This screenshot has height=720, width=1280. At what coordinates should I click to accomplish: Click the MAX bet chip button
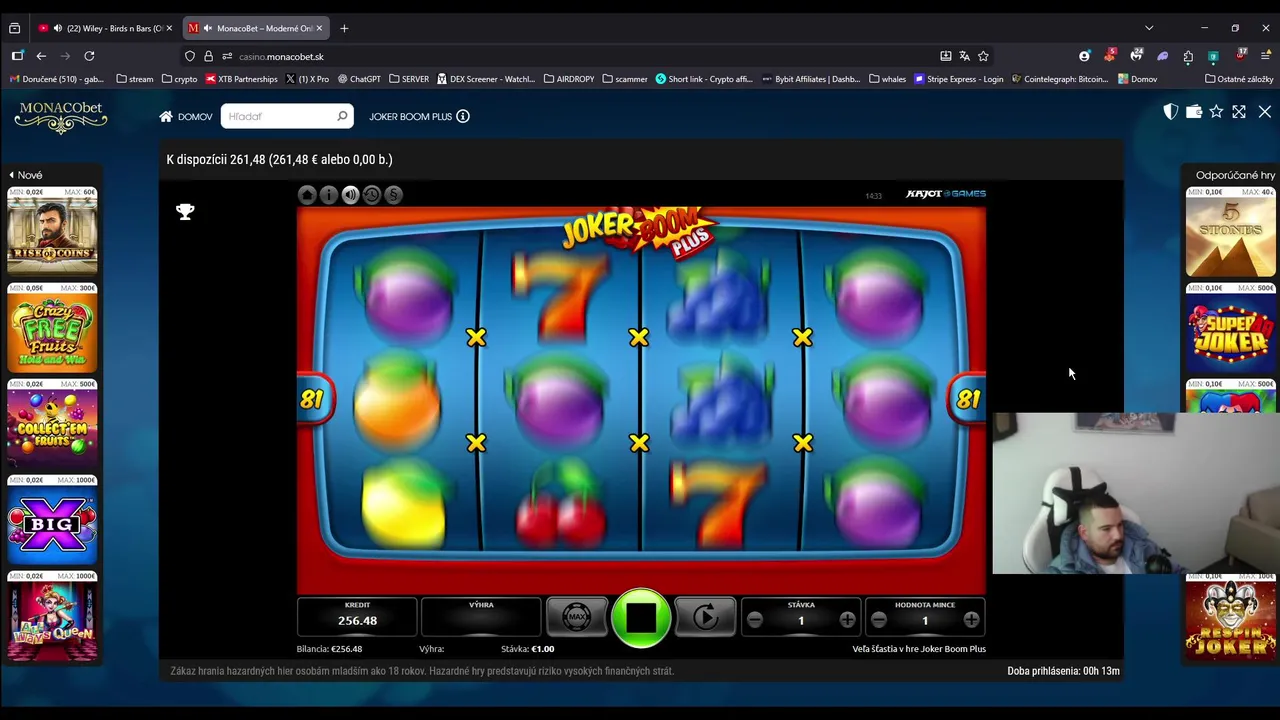coord(576,617)
